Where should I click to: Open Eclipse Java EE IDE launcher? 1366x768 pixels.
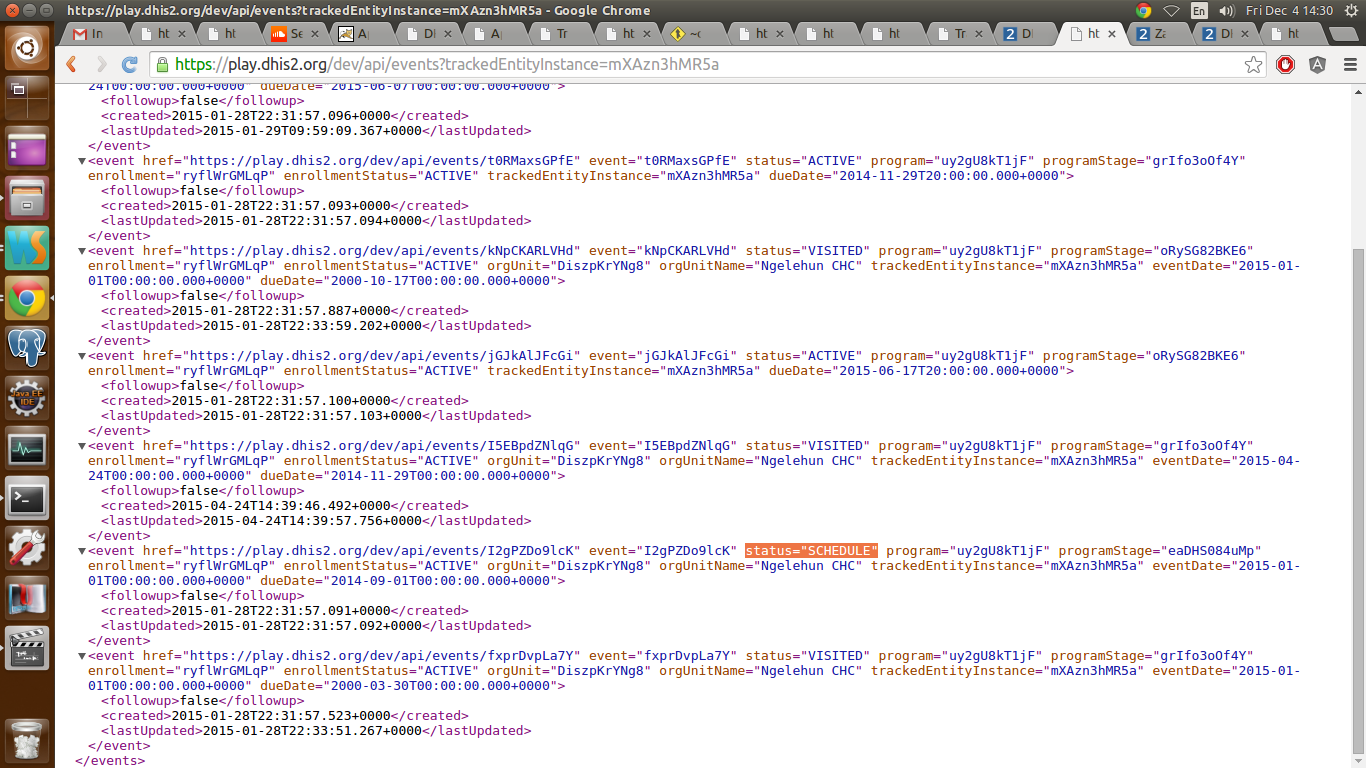pos(27,399)
